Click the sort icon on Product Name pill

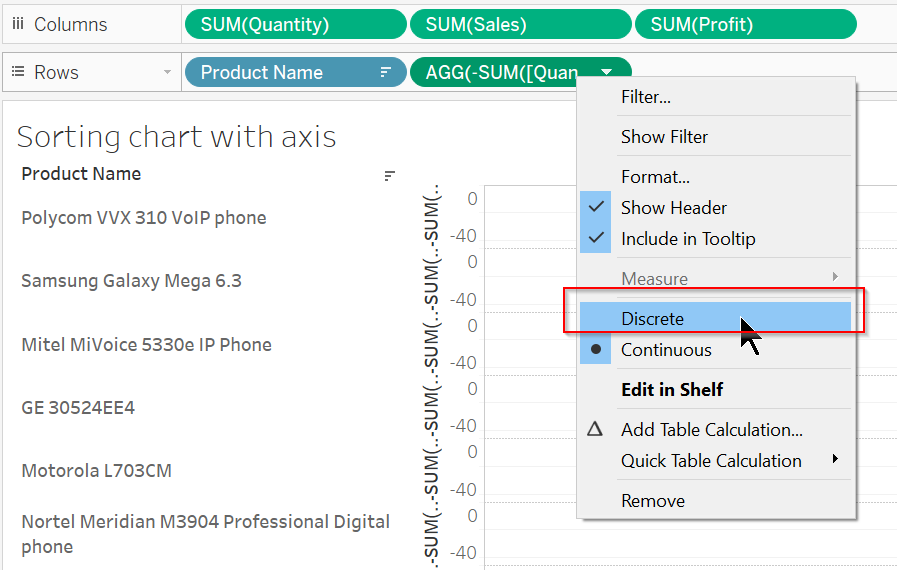[x=386, y=72]
